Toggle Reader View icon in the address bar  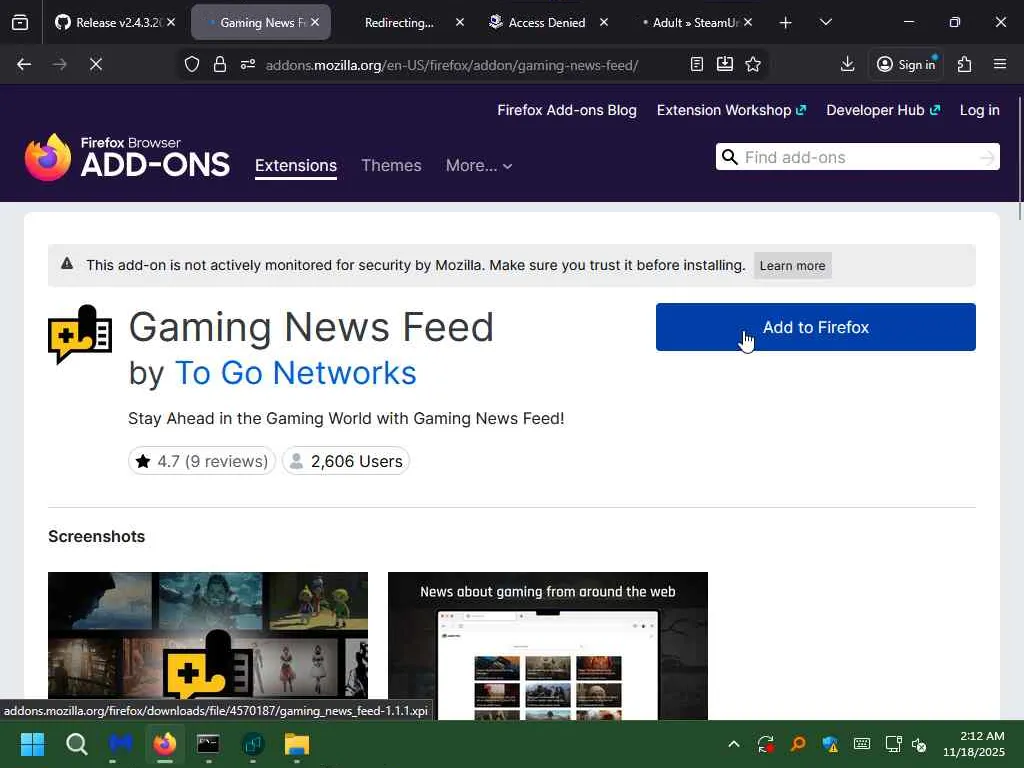[697, 64]
